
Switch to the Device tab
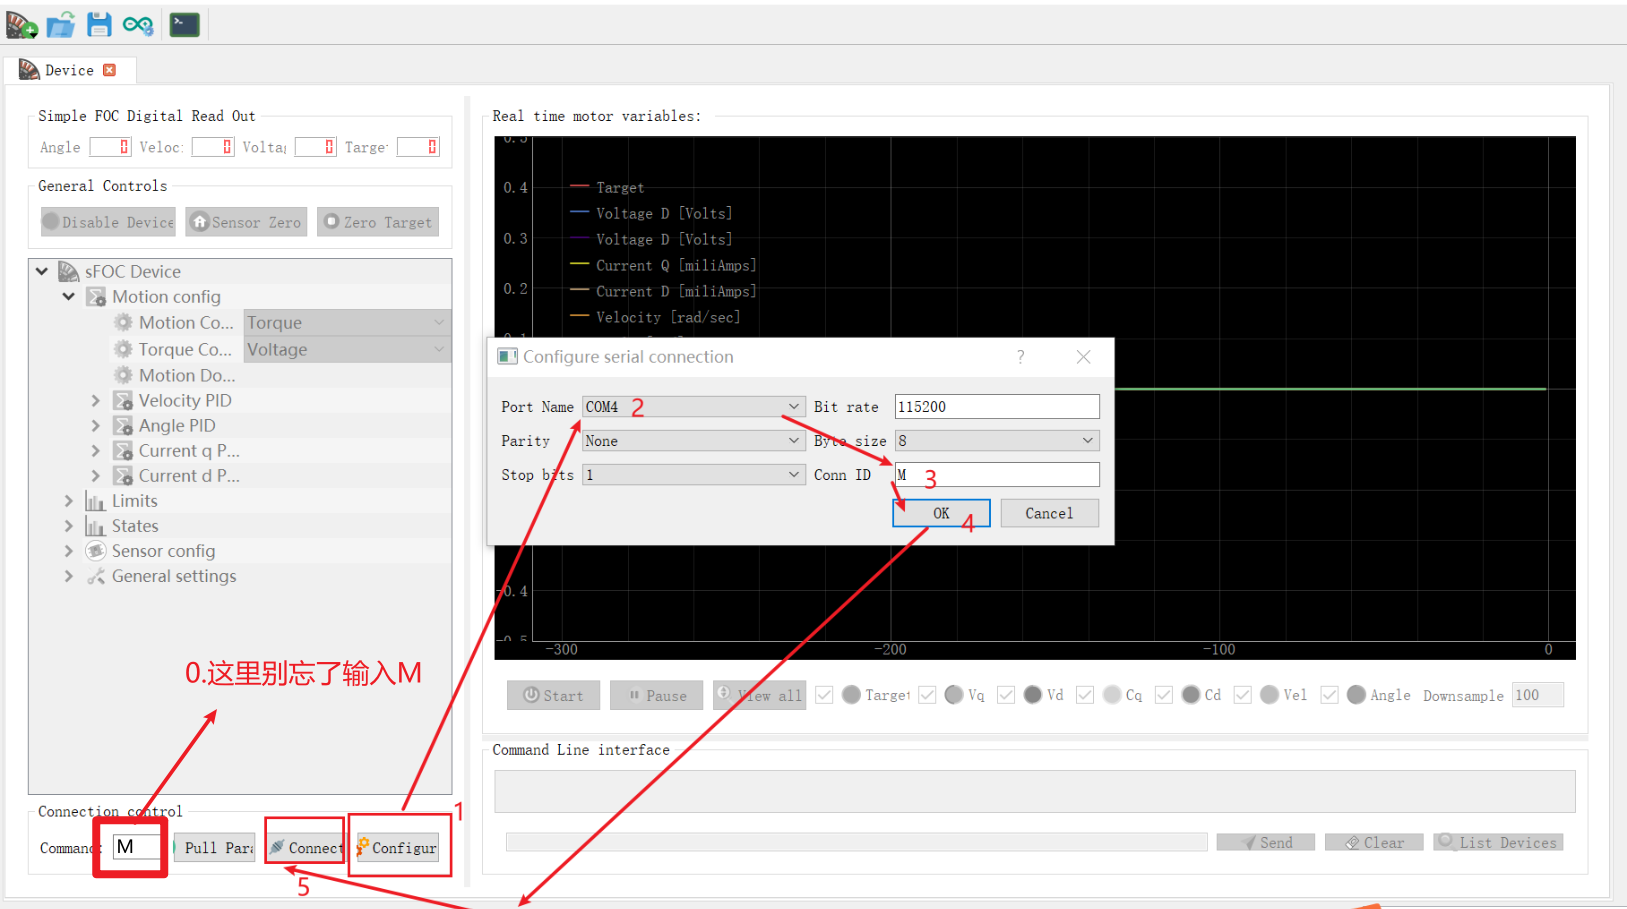(69, 69)
